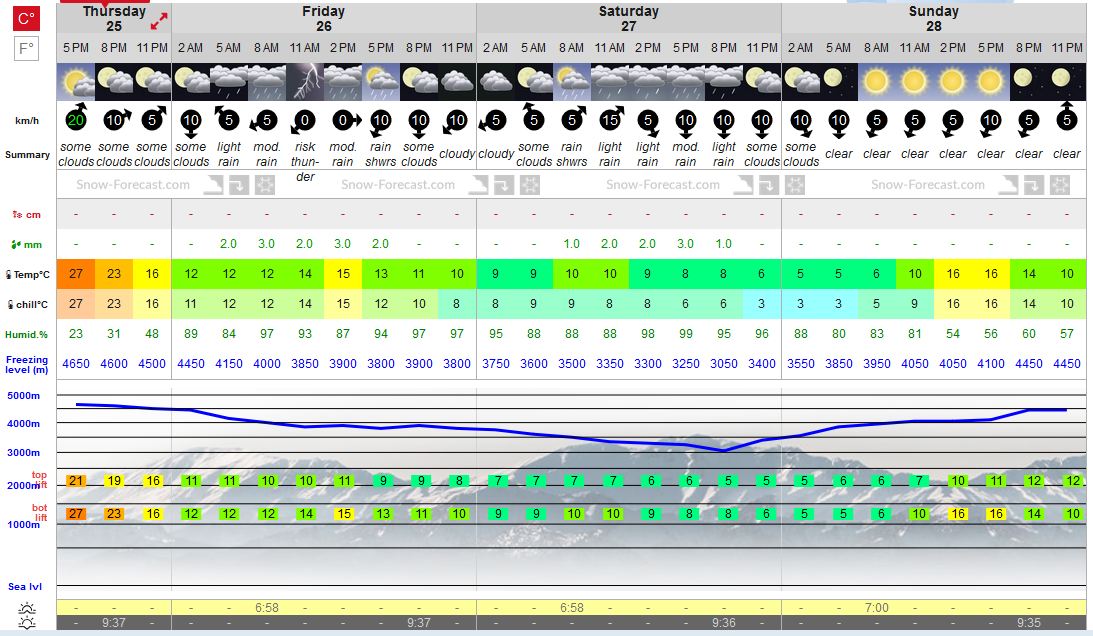The image size is (1093, 636).
Task: Click yellow Temp cell 15 for Friday 2 PM
Action: pyautogui.click(x=343, y=274)
